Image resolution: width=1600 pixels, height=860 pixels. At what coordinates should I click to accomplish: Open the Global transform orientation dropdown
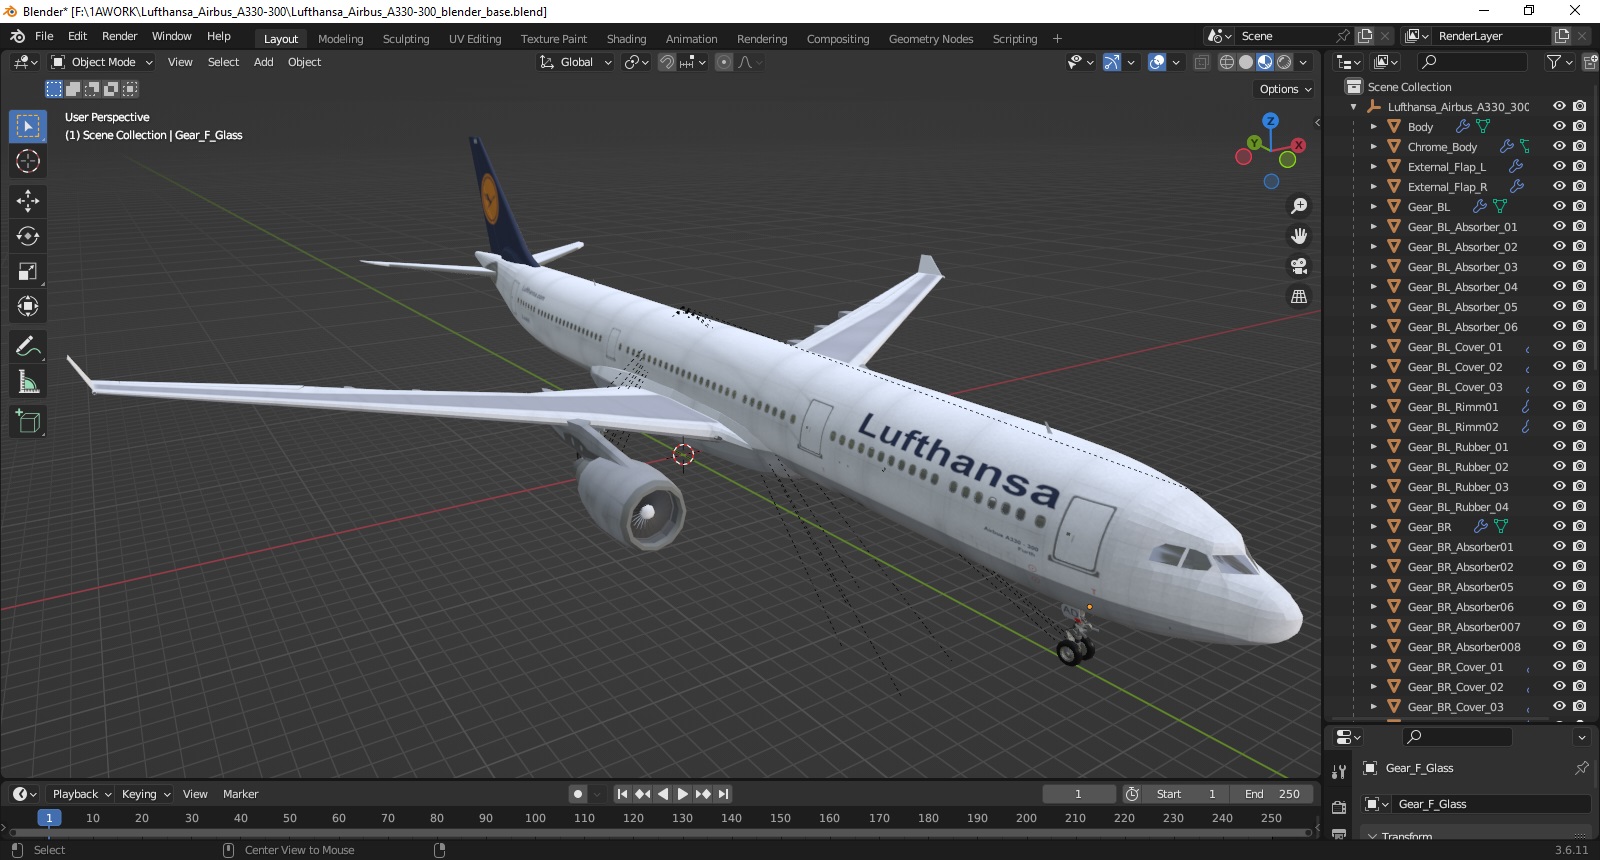[x=575, y=62]
